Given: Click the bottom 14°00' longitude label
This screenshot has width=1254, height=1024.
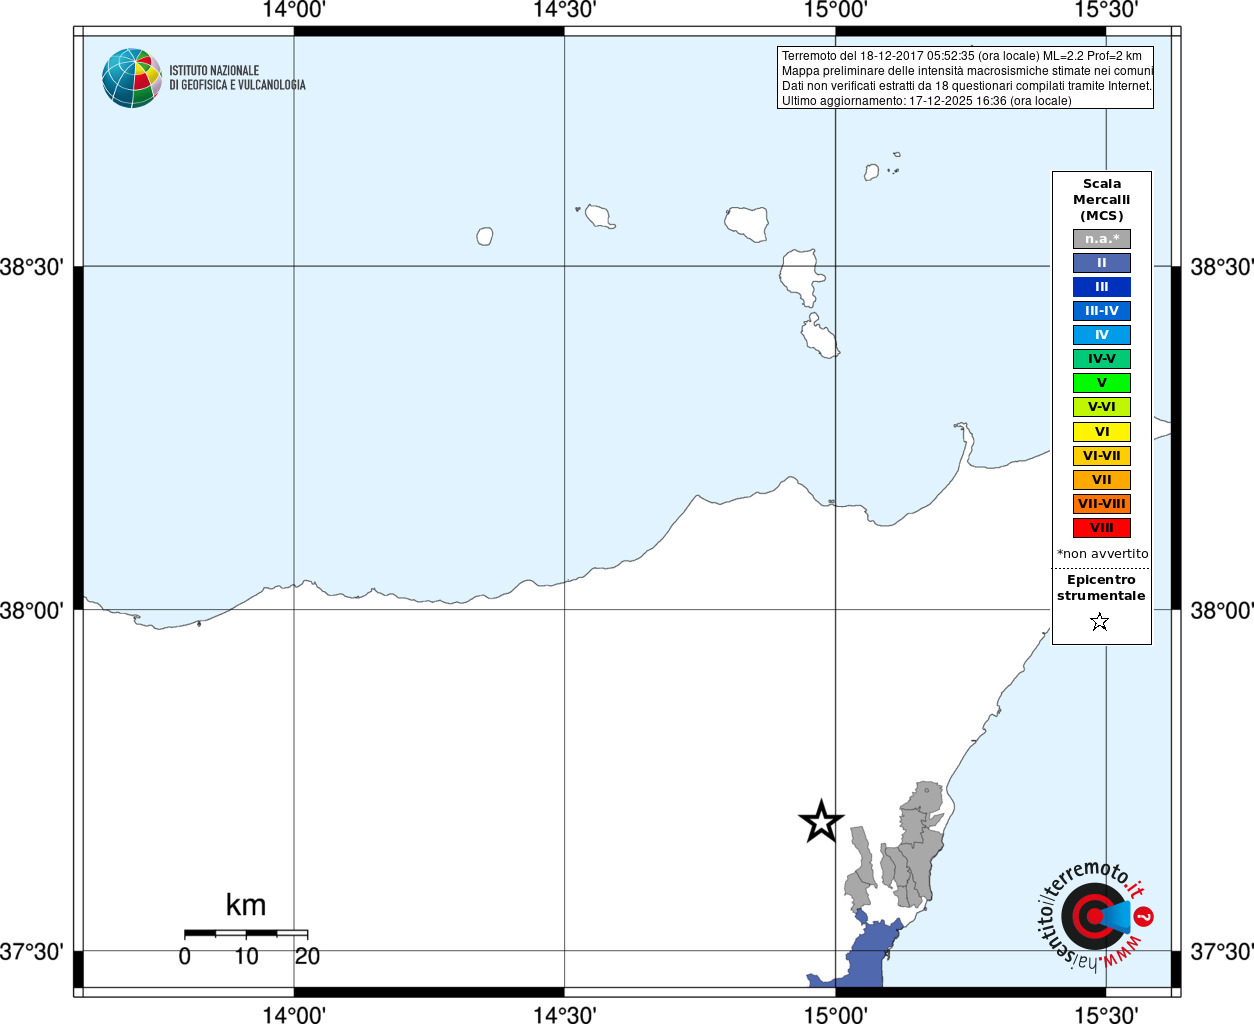Looking at the screenshot, I should [294, 1014].
